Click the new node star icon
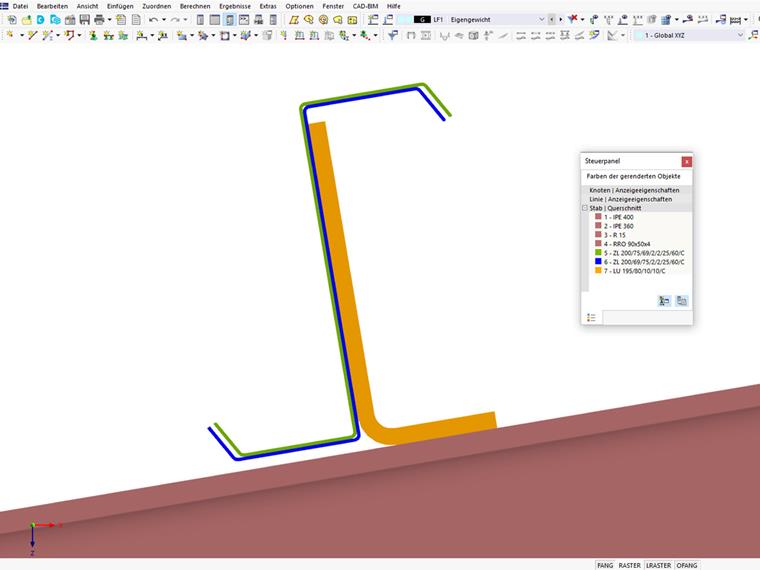Viewport: 760px width, 570px height. pos(10,35)
